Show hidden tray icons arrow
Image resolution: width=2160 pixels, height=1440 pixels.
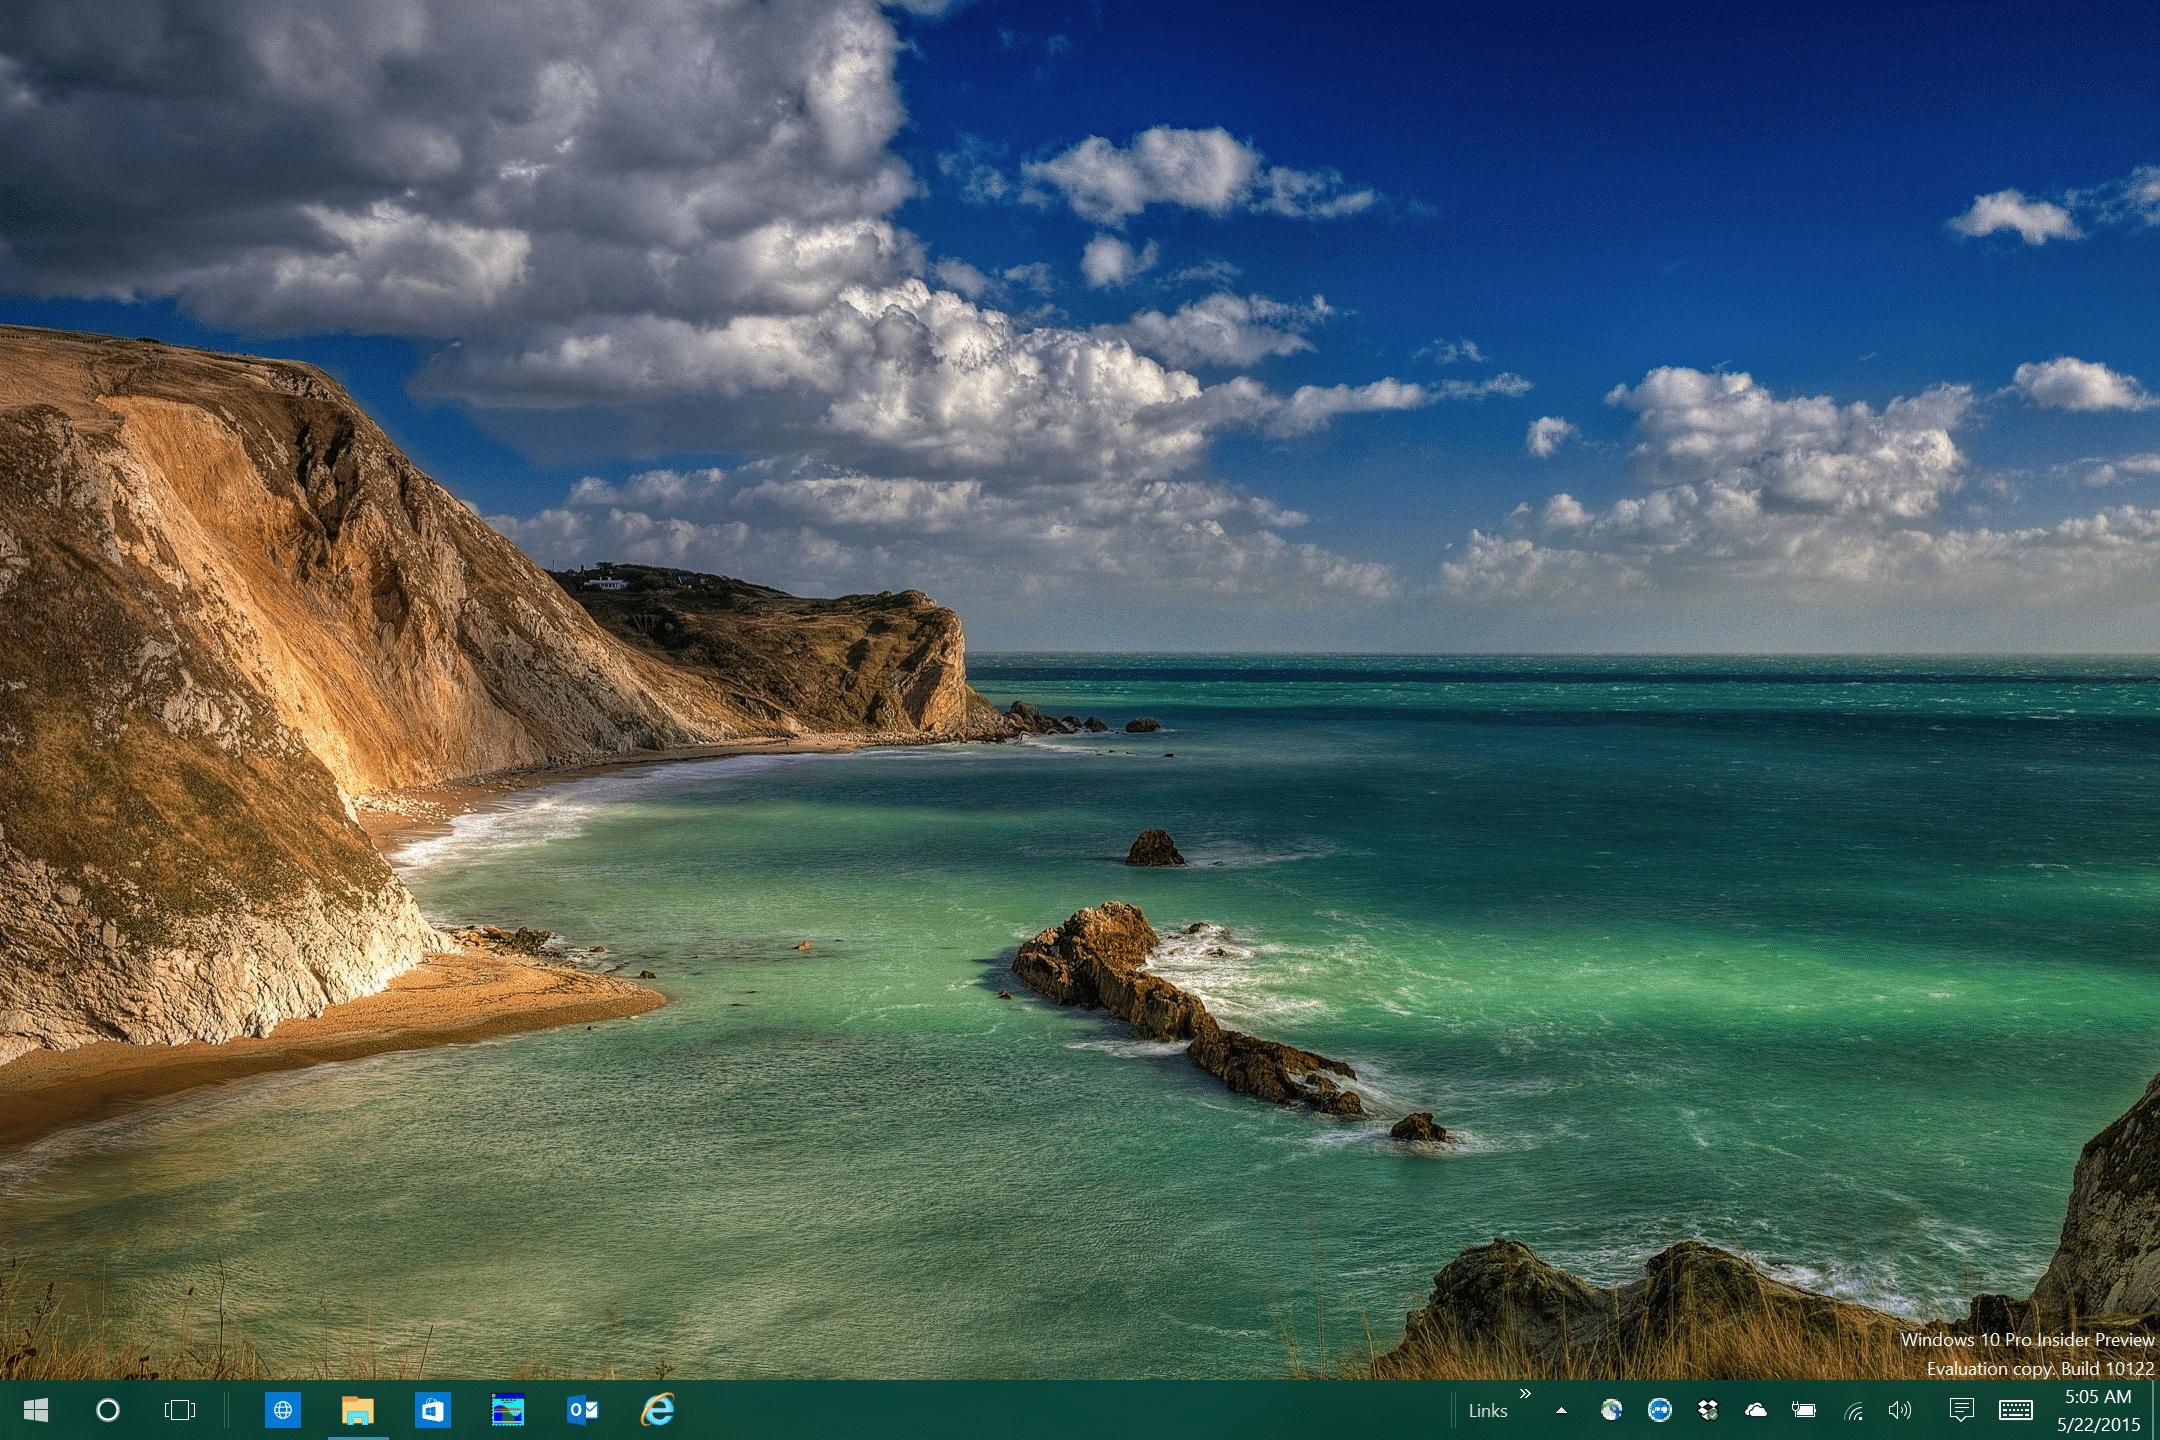[1561, 1411]
